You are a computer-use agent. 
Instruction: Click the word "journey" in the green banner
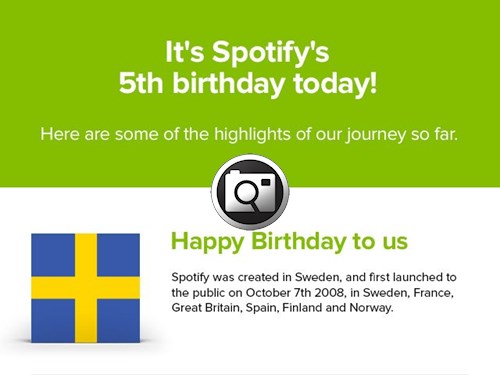[x=375, y=135]
